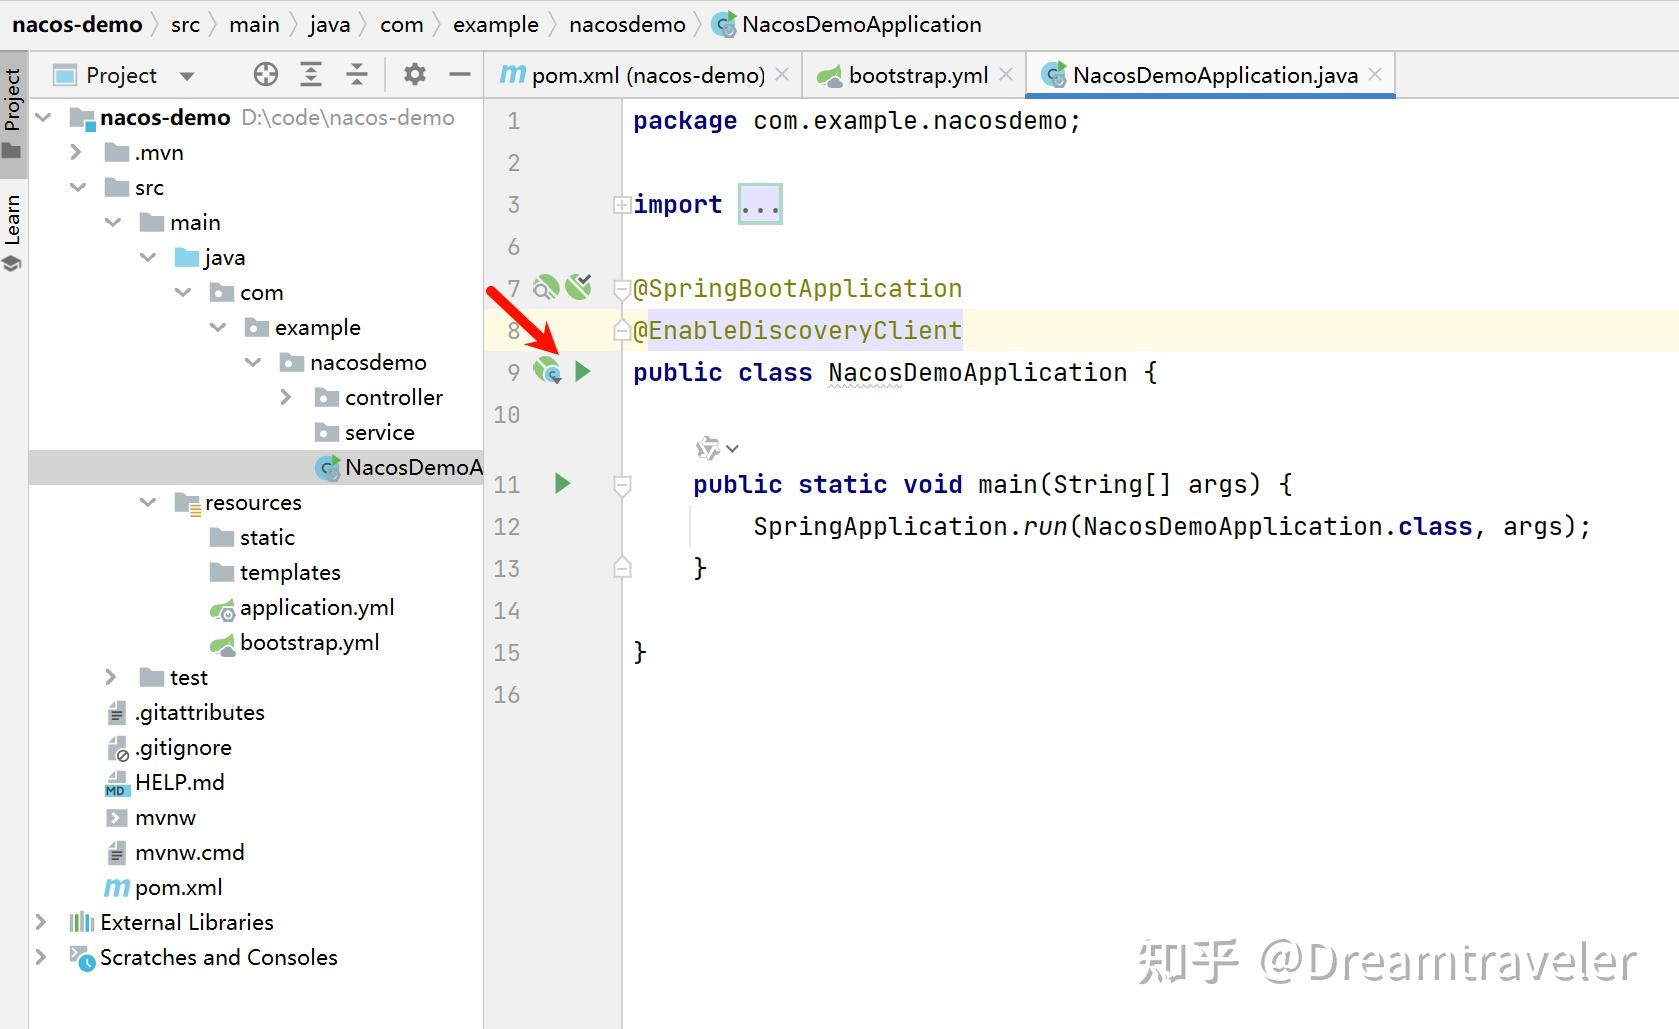Open the Project view switcher dropdown

point(186,74)
